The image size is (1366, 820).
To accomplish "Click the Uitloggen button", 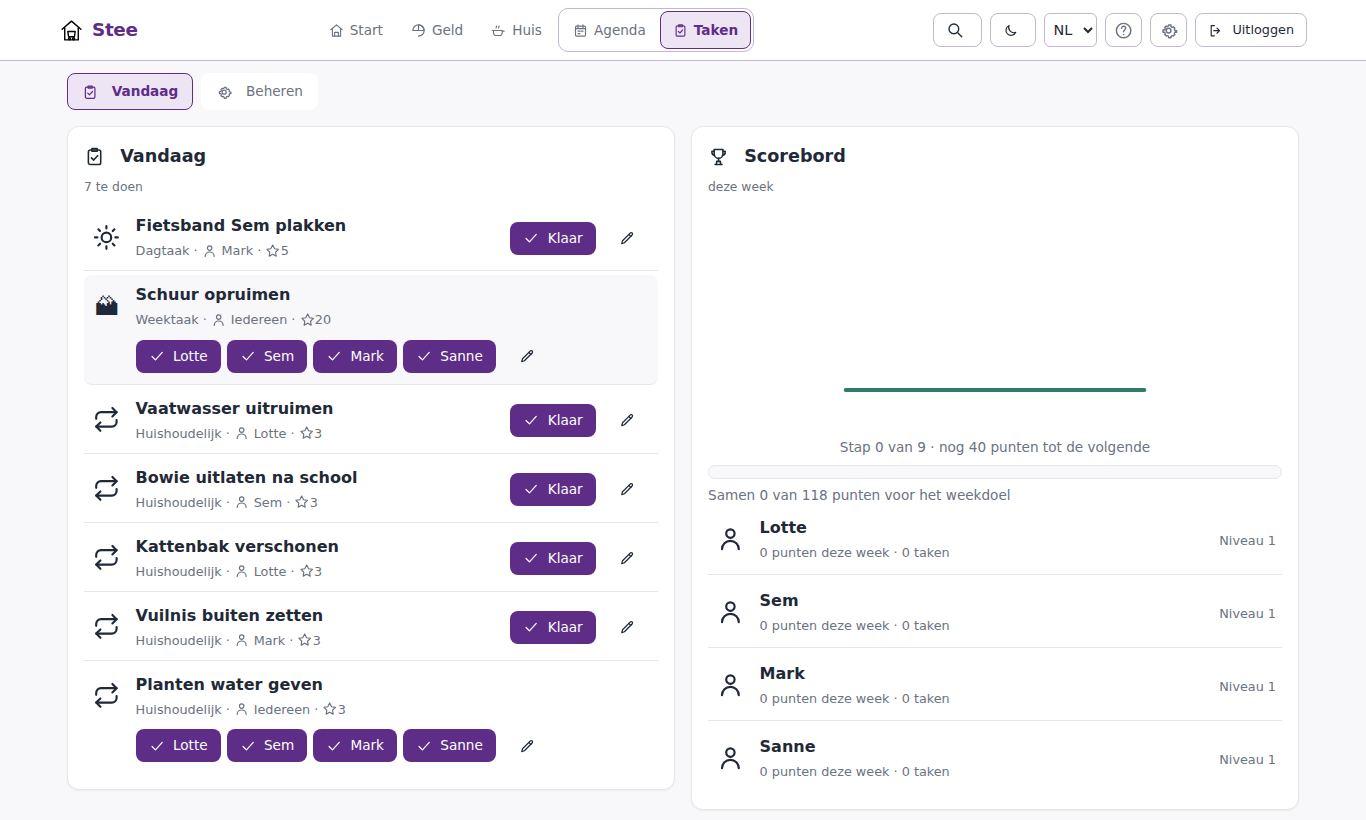I will click(1251, 30).
